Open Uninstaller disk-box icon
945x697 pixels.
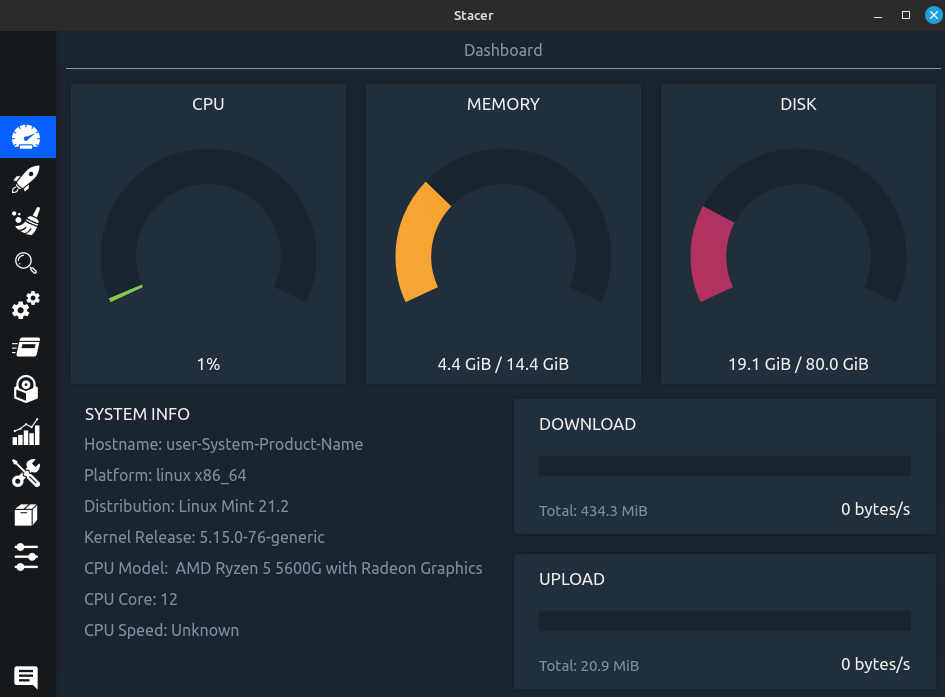(x=26, y=389)
